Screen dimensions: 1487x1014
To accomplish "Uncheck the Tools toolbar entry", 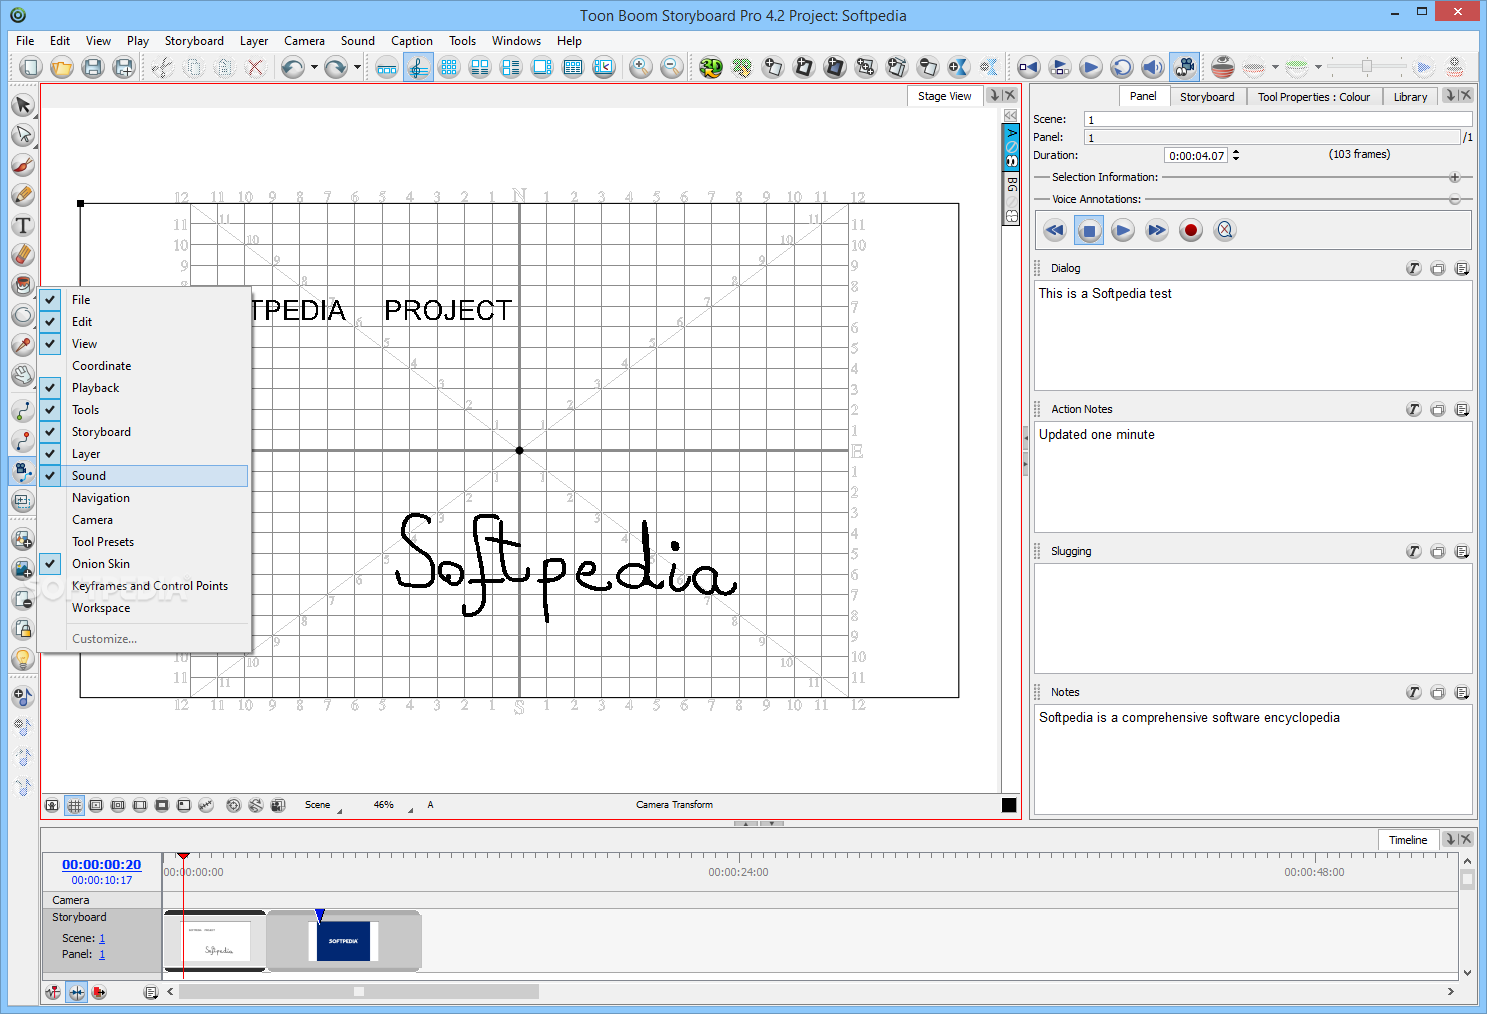I will tap(144, 410).
